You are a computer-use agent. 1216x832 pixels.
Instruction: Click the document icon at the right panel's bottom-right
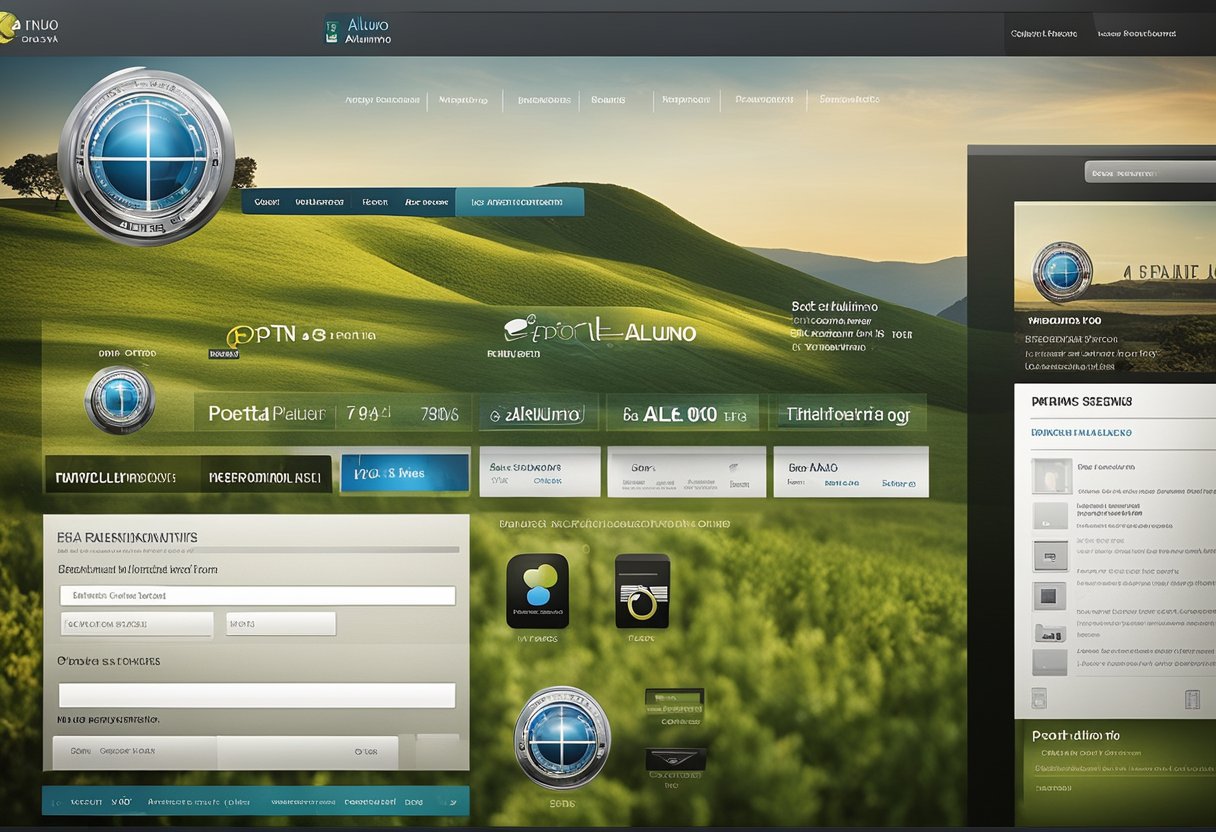click(1191, 698)
